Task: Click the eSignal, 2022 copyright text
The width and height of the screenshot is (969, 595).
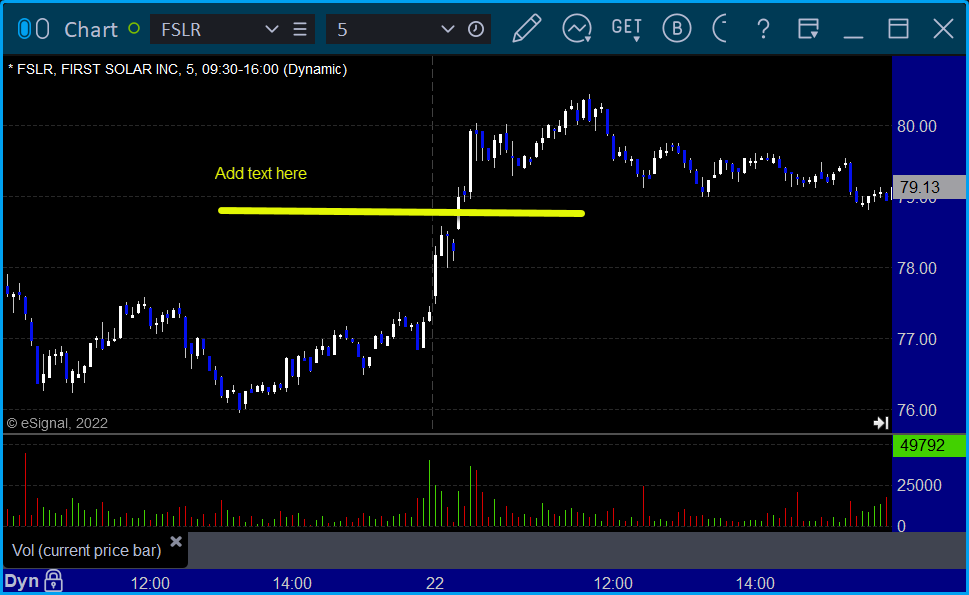Action: point(57,423)
